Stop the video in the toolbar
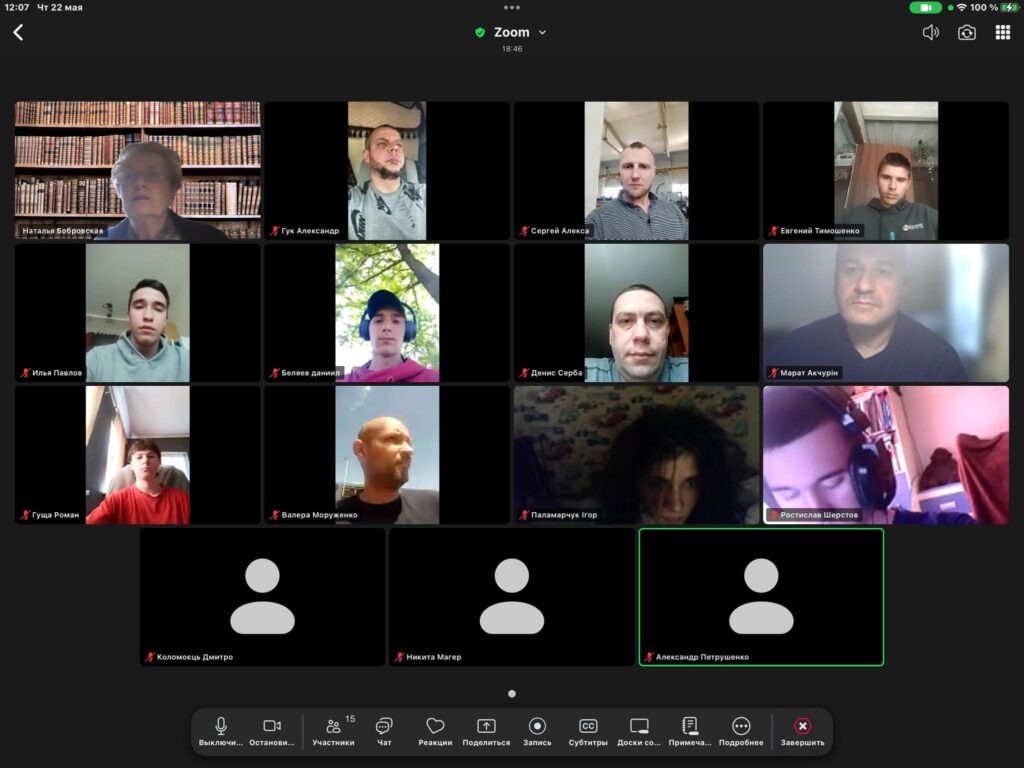 (272, 731)
